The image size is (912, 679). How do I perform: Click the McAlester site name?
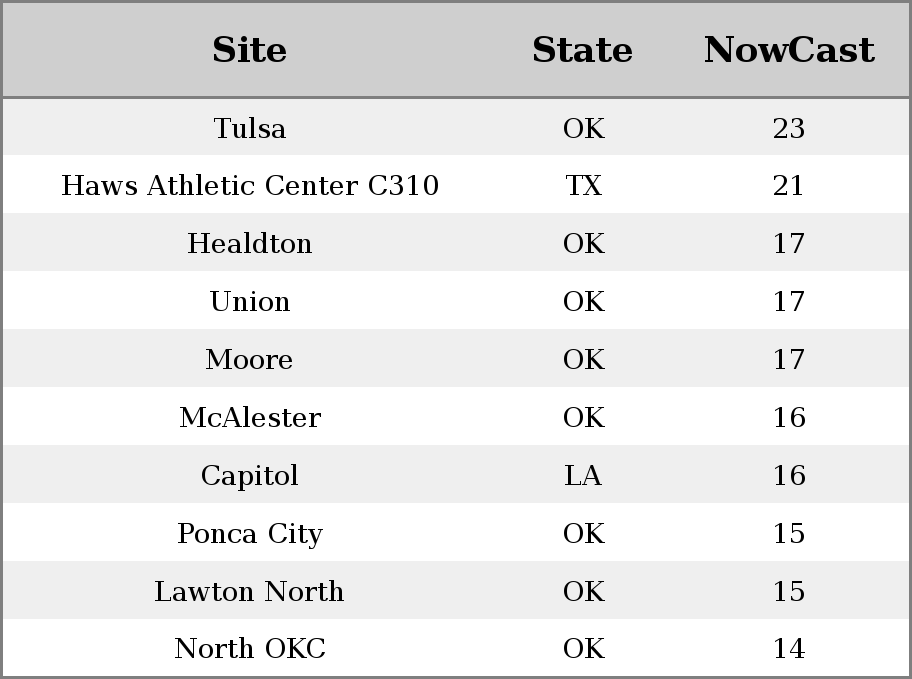(x=250, y=417)
